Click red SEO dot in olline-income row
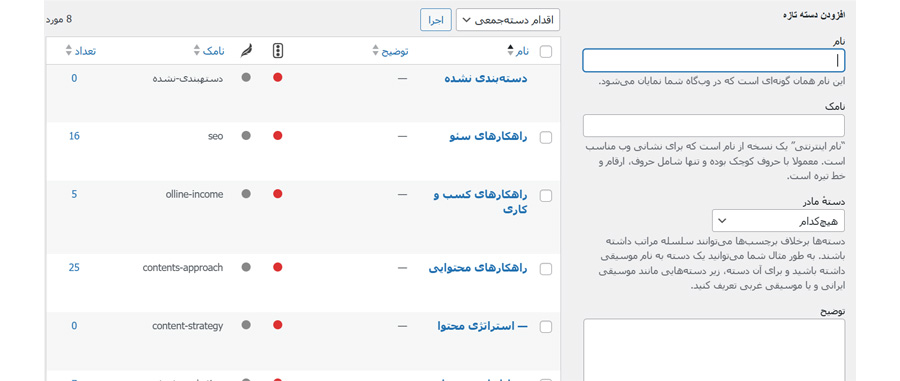This screenshot has height=381, width=900. (278, 194)
